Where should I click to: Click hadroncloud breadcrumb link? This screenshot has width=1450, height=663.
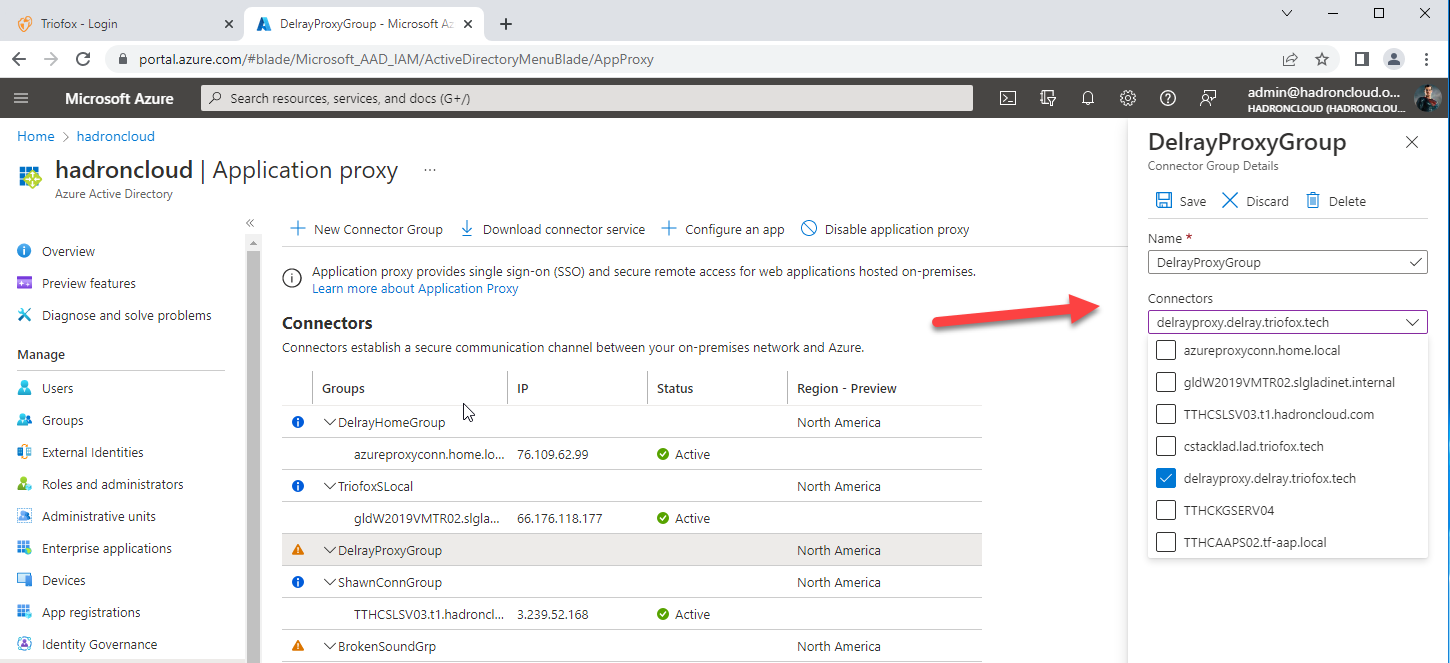tap(116, 136)
